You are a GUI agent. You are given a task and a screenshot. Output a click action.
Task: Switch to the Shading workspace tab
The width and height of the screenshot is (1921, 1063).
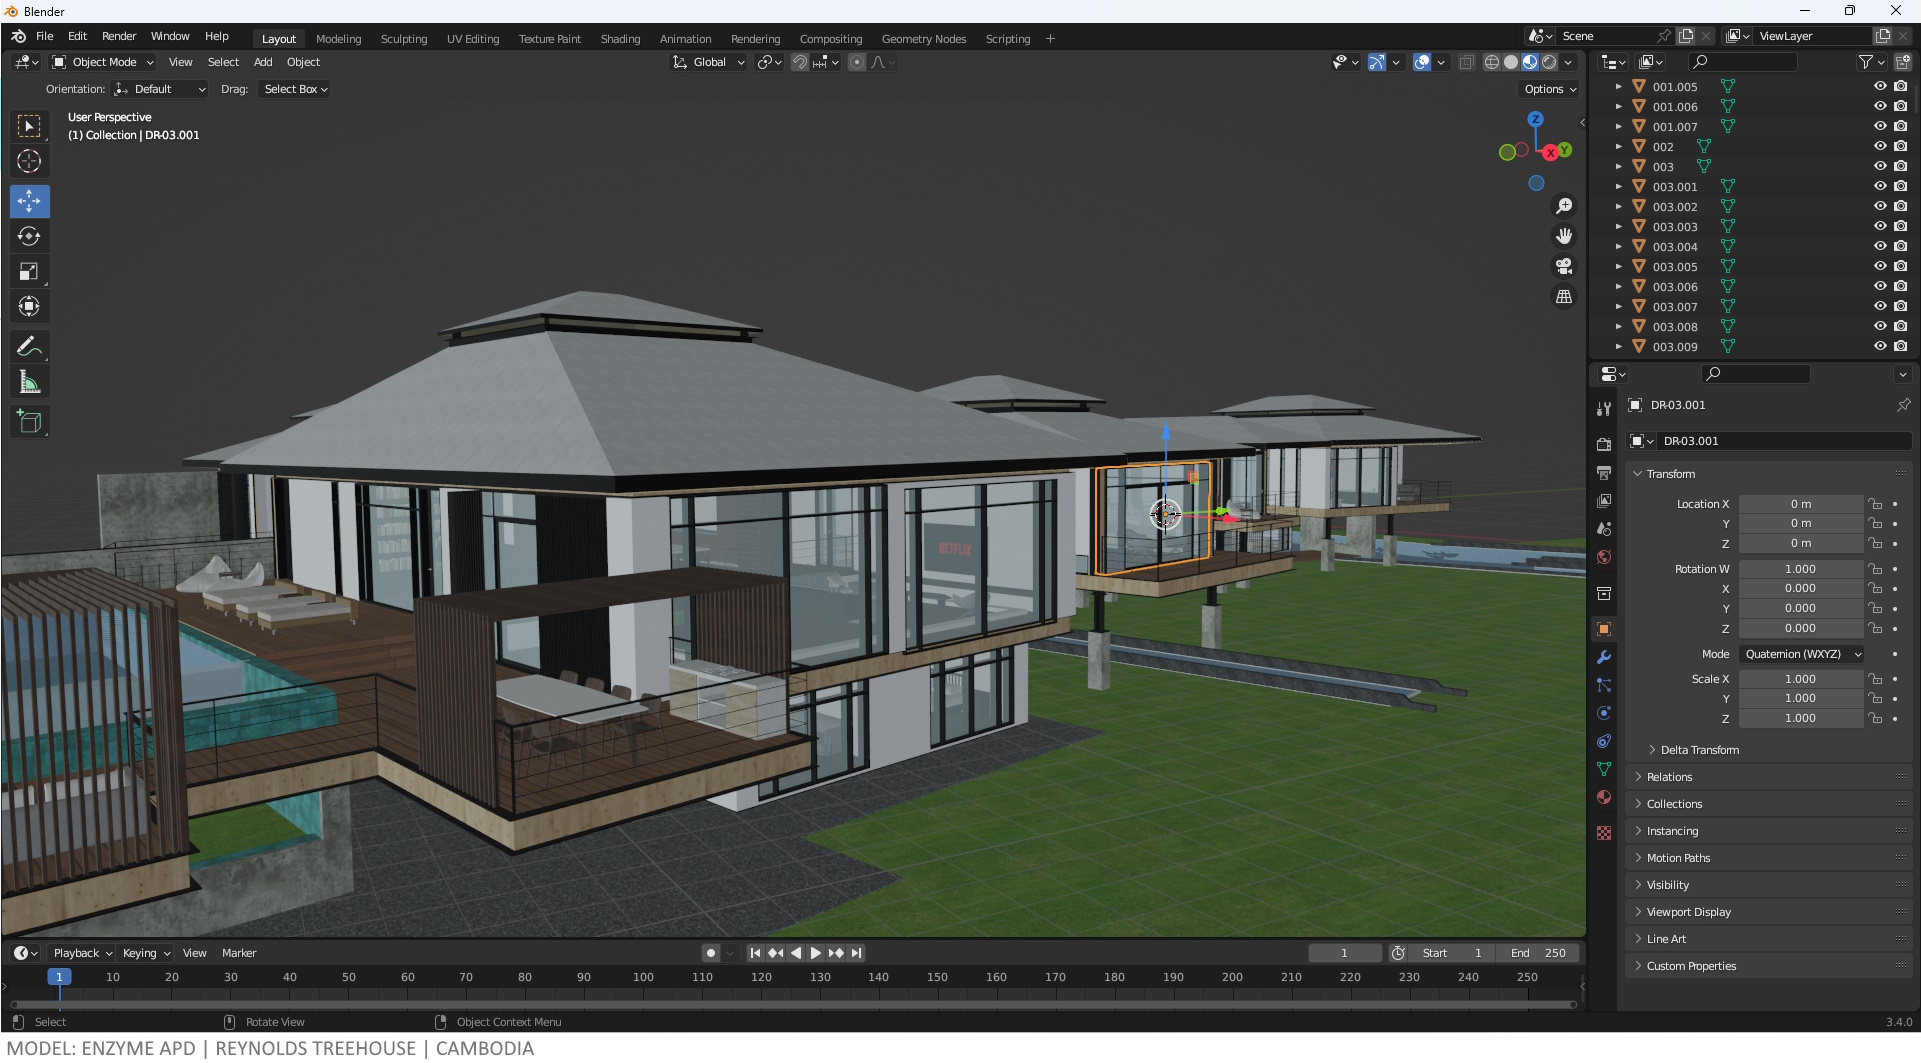coord(620,39)
